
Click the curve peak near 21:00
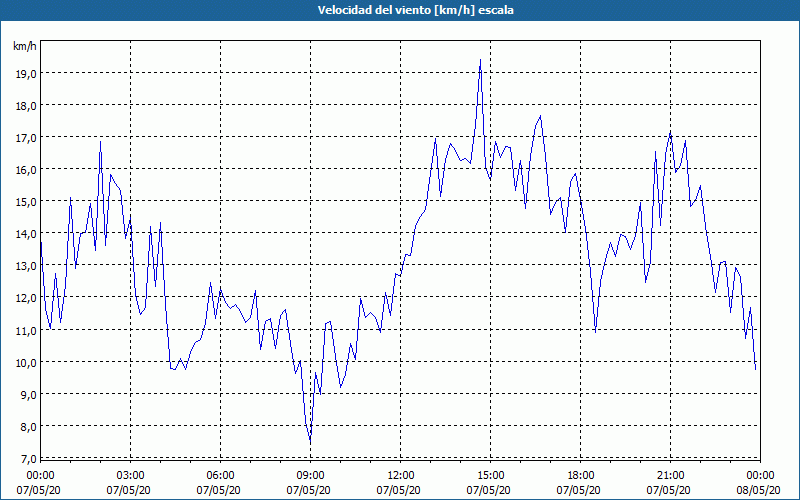point(670,132)
